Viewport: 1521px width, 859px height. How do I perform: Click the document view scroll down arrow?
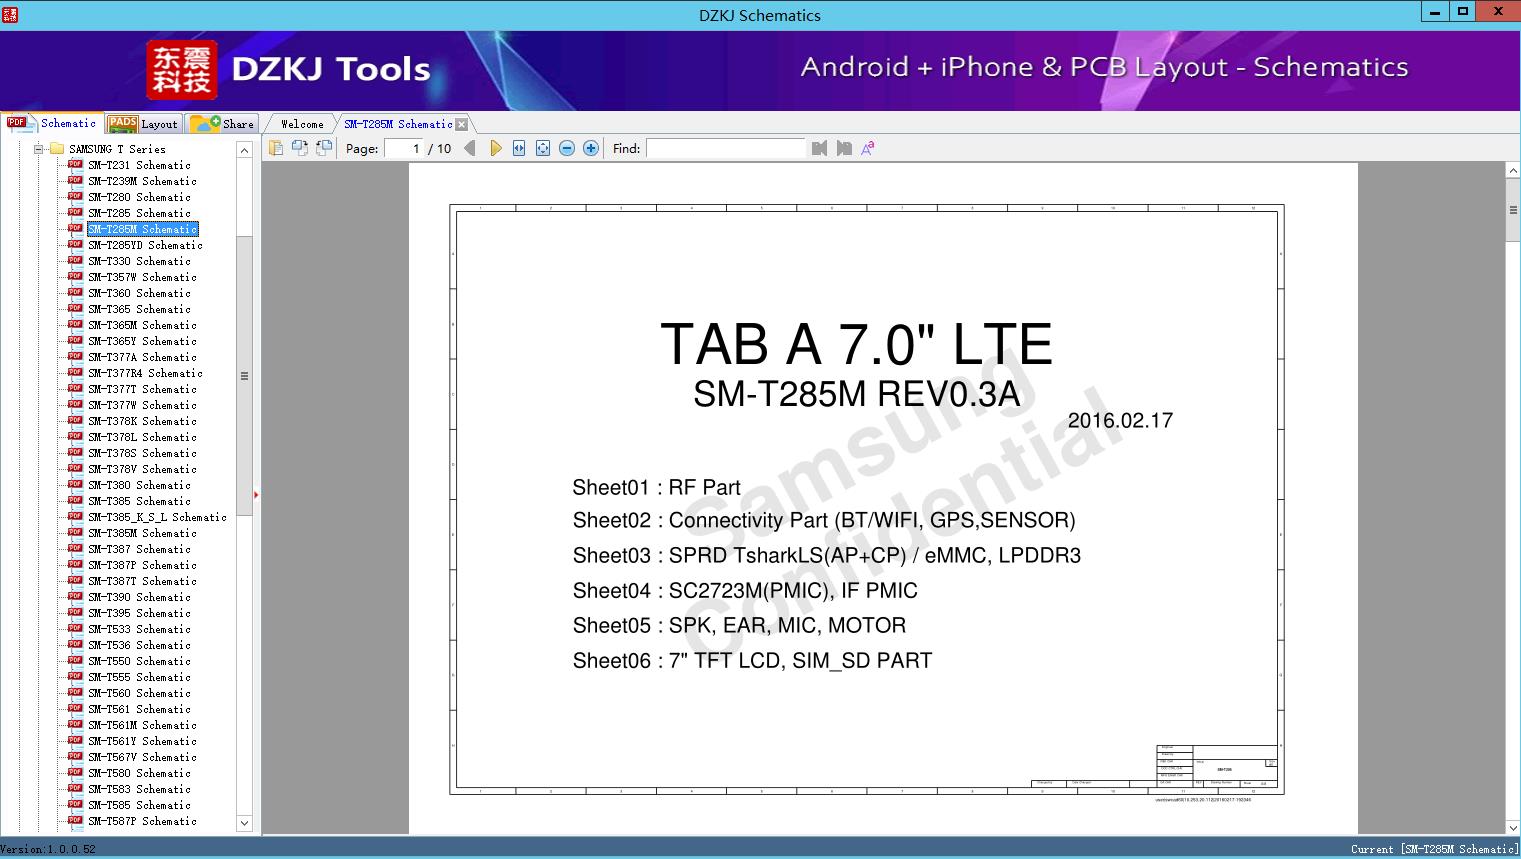click(1513, 827)
